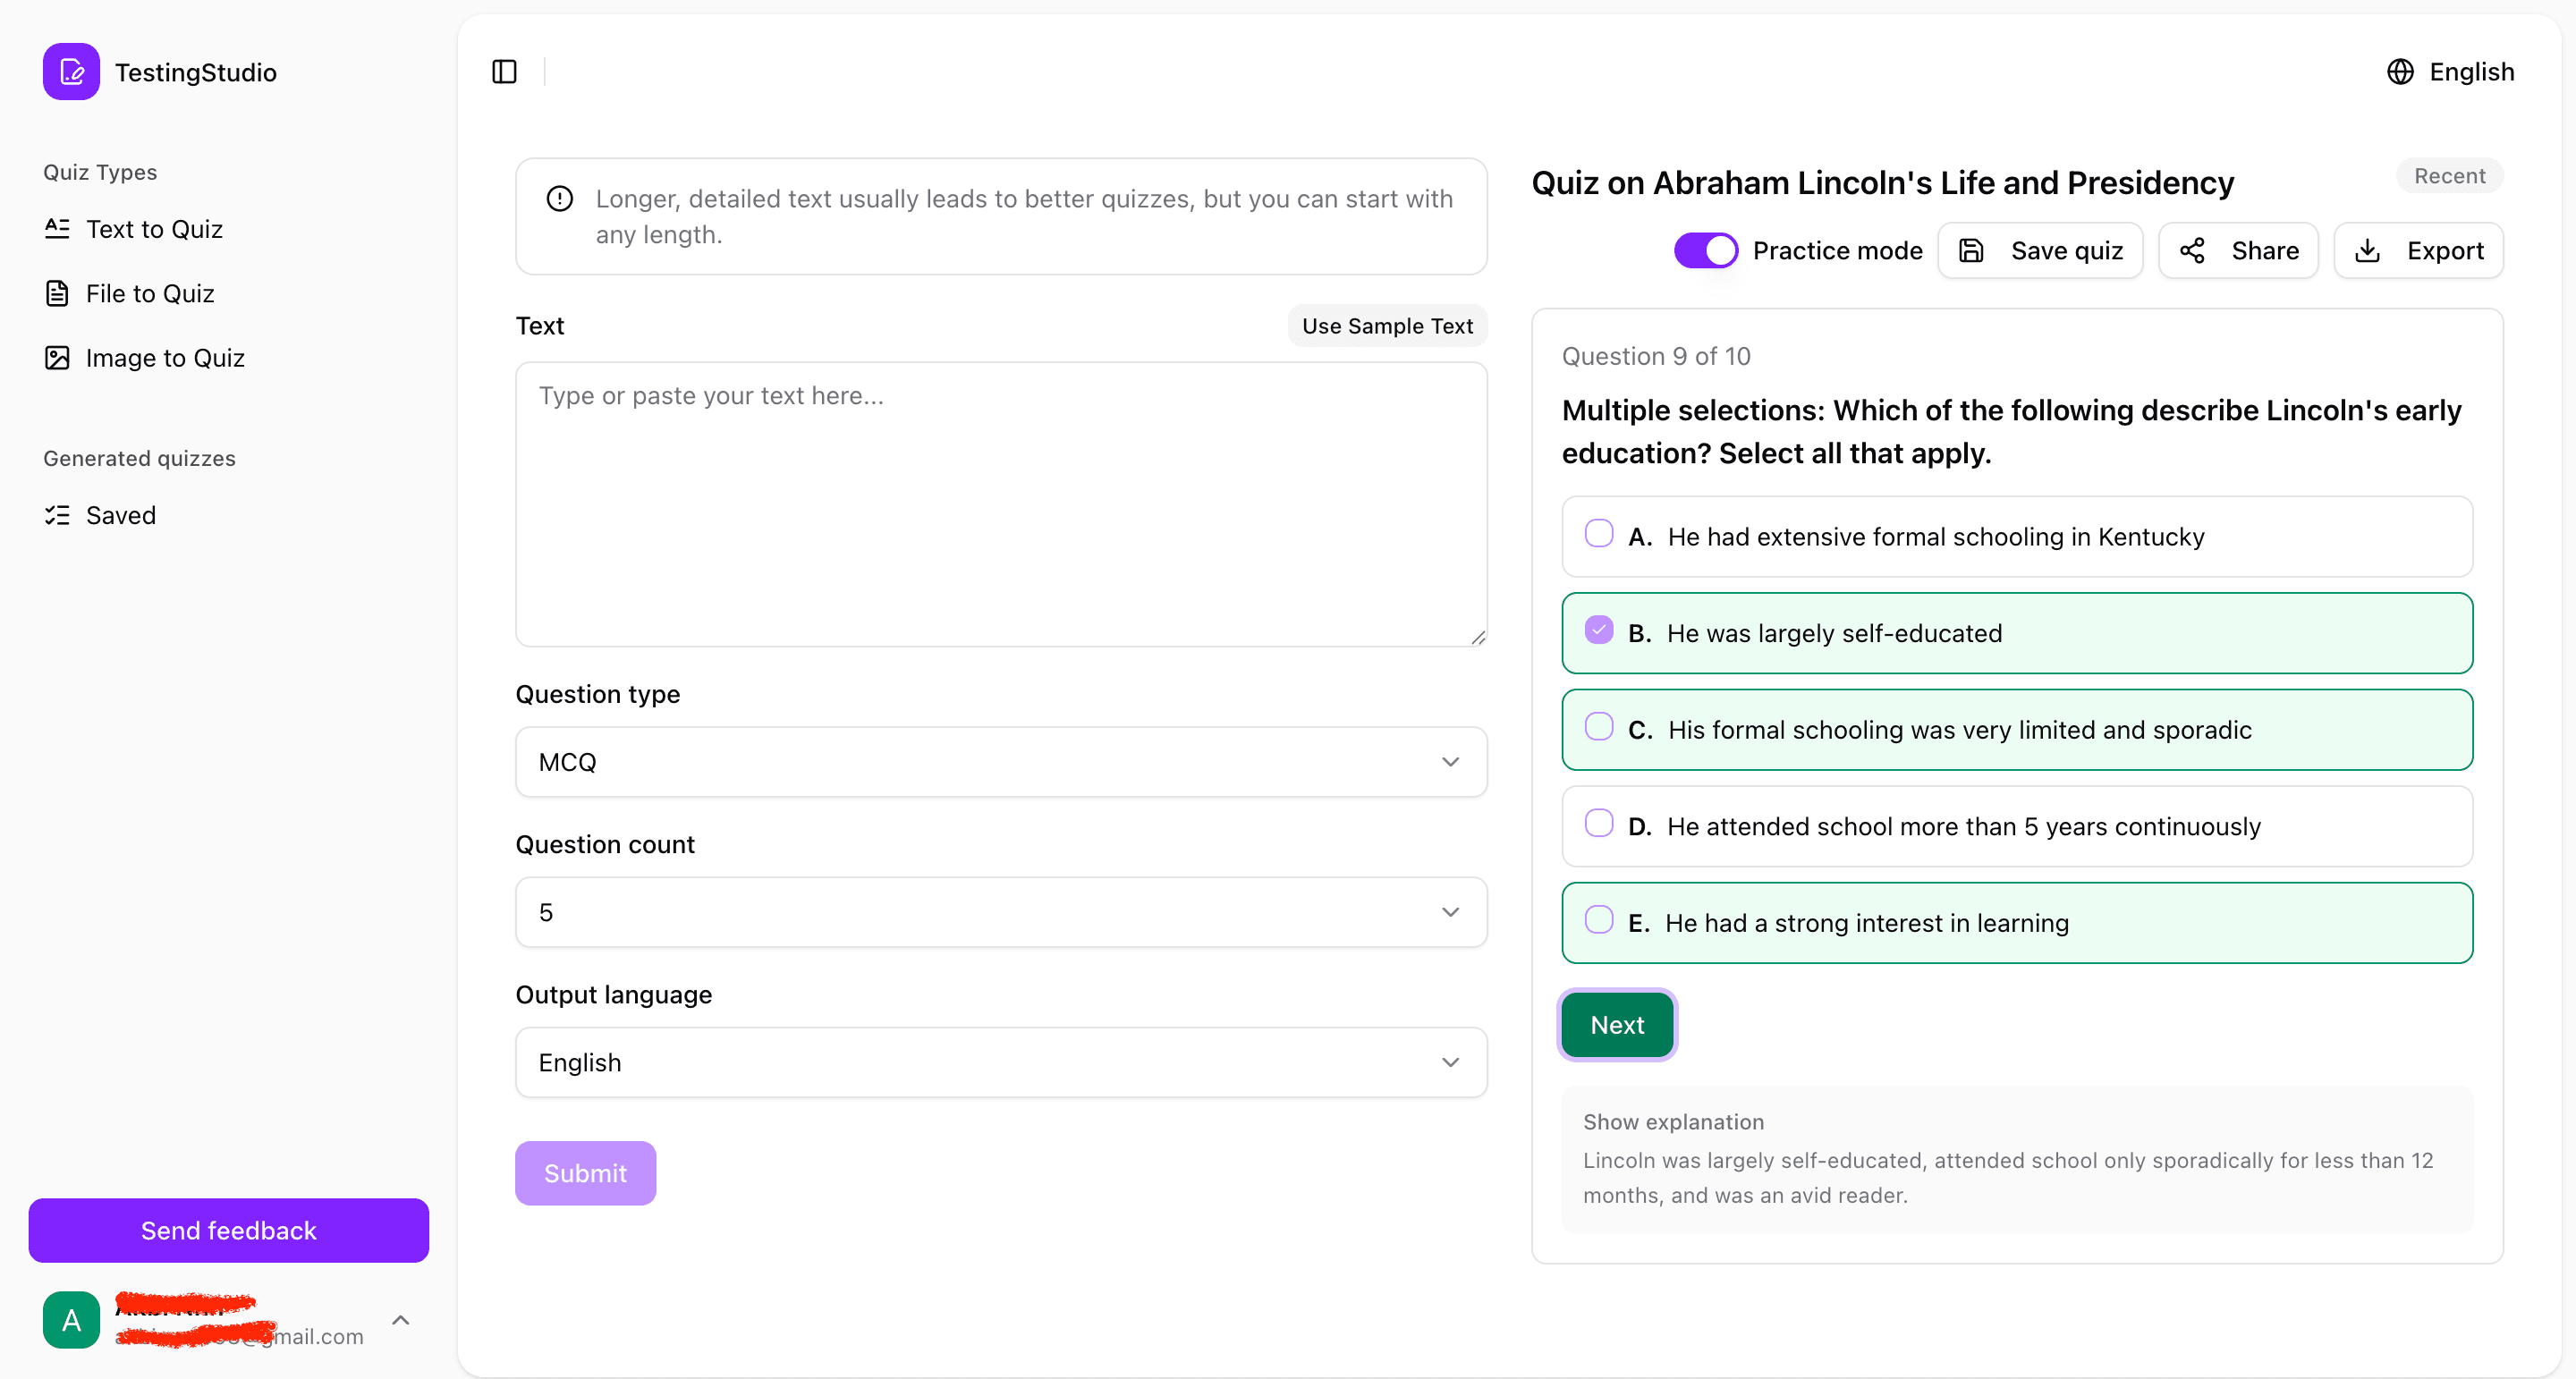2576x1379 pixels.
Task: Select the Text to Quiz icon
Action: [56, 229]
